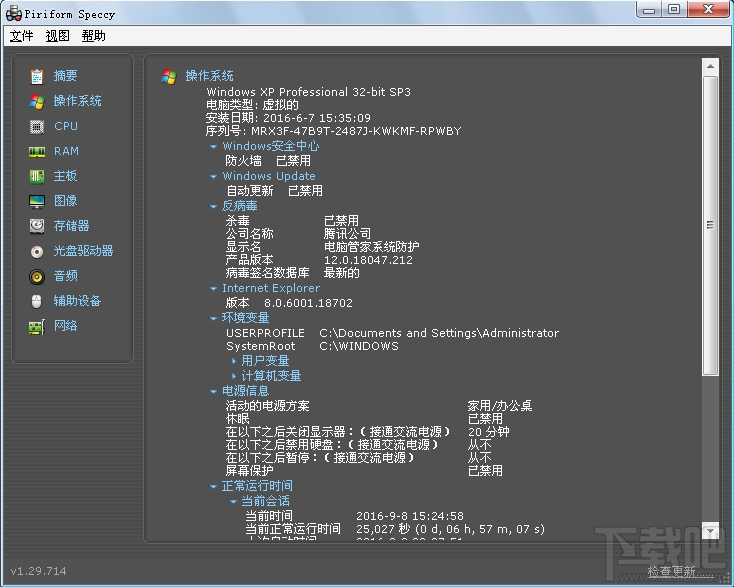The width and height of the screenshot is (734, 587).
Task: Click the 屏幕保护 row label
Action: coord(250,470)
